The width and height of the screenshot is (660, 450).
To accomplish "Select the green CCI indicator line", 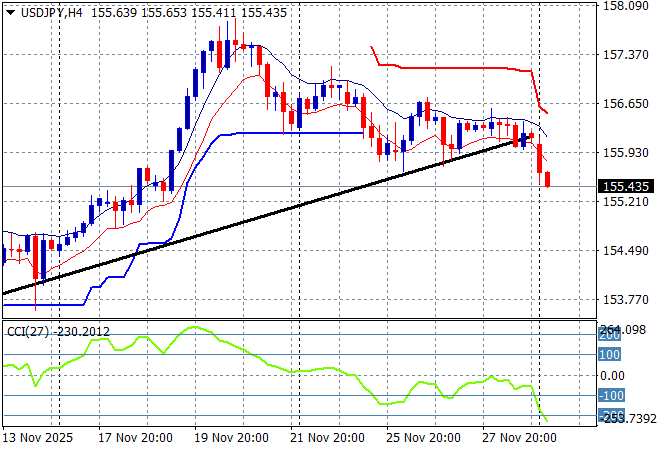I will click(x=275, y=366).
